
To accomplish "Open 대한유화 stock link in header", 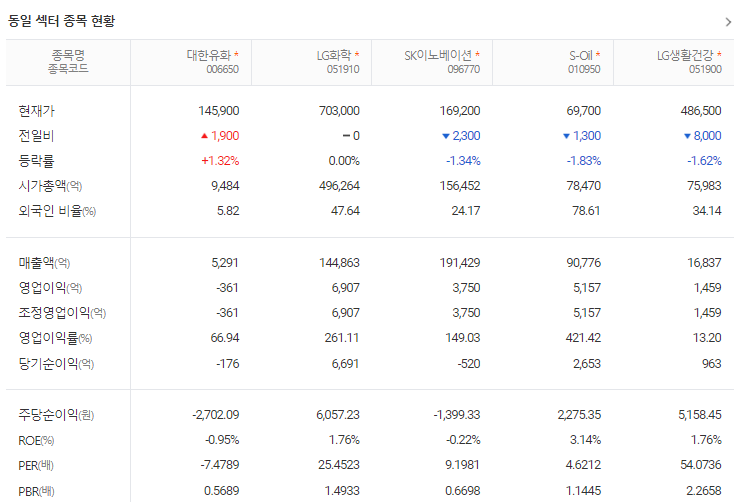I will point(209,55).
